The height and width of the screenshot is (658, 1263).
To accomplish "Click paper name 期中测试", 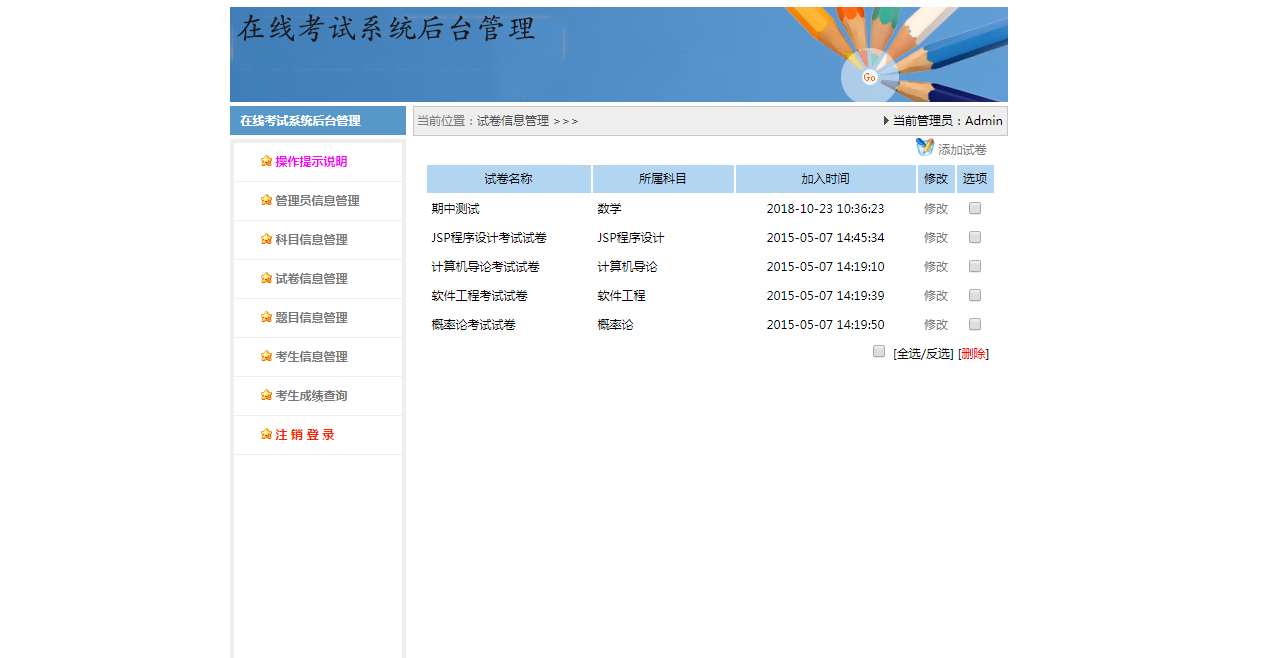I will 455,209.
